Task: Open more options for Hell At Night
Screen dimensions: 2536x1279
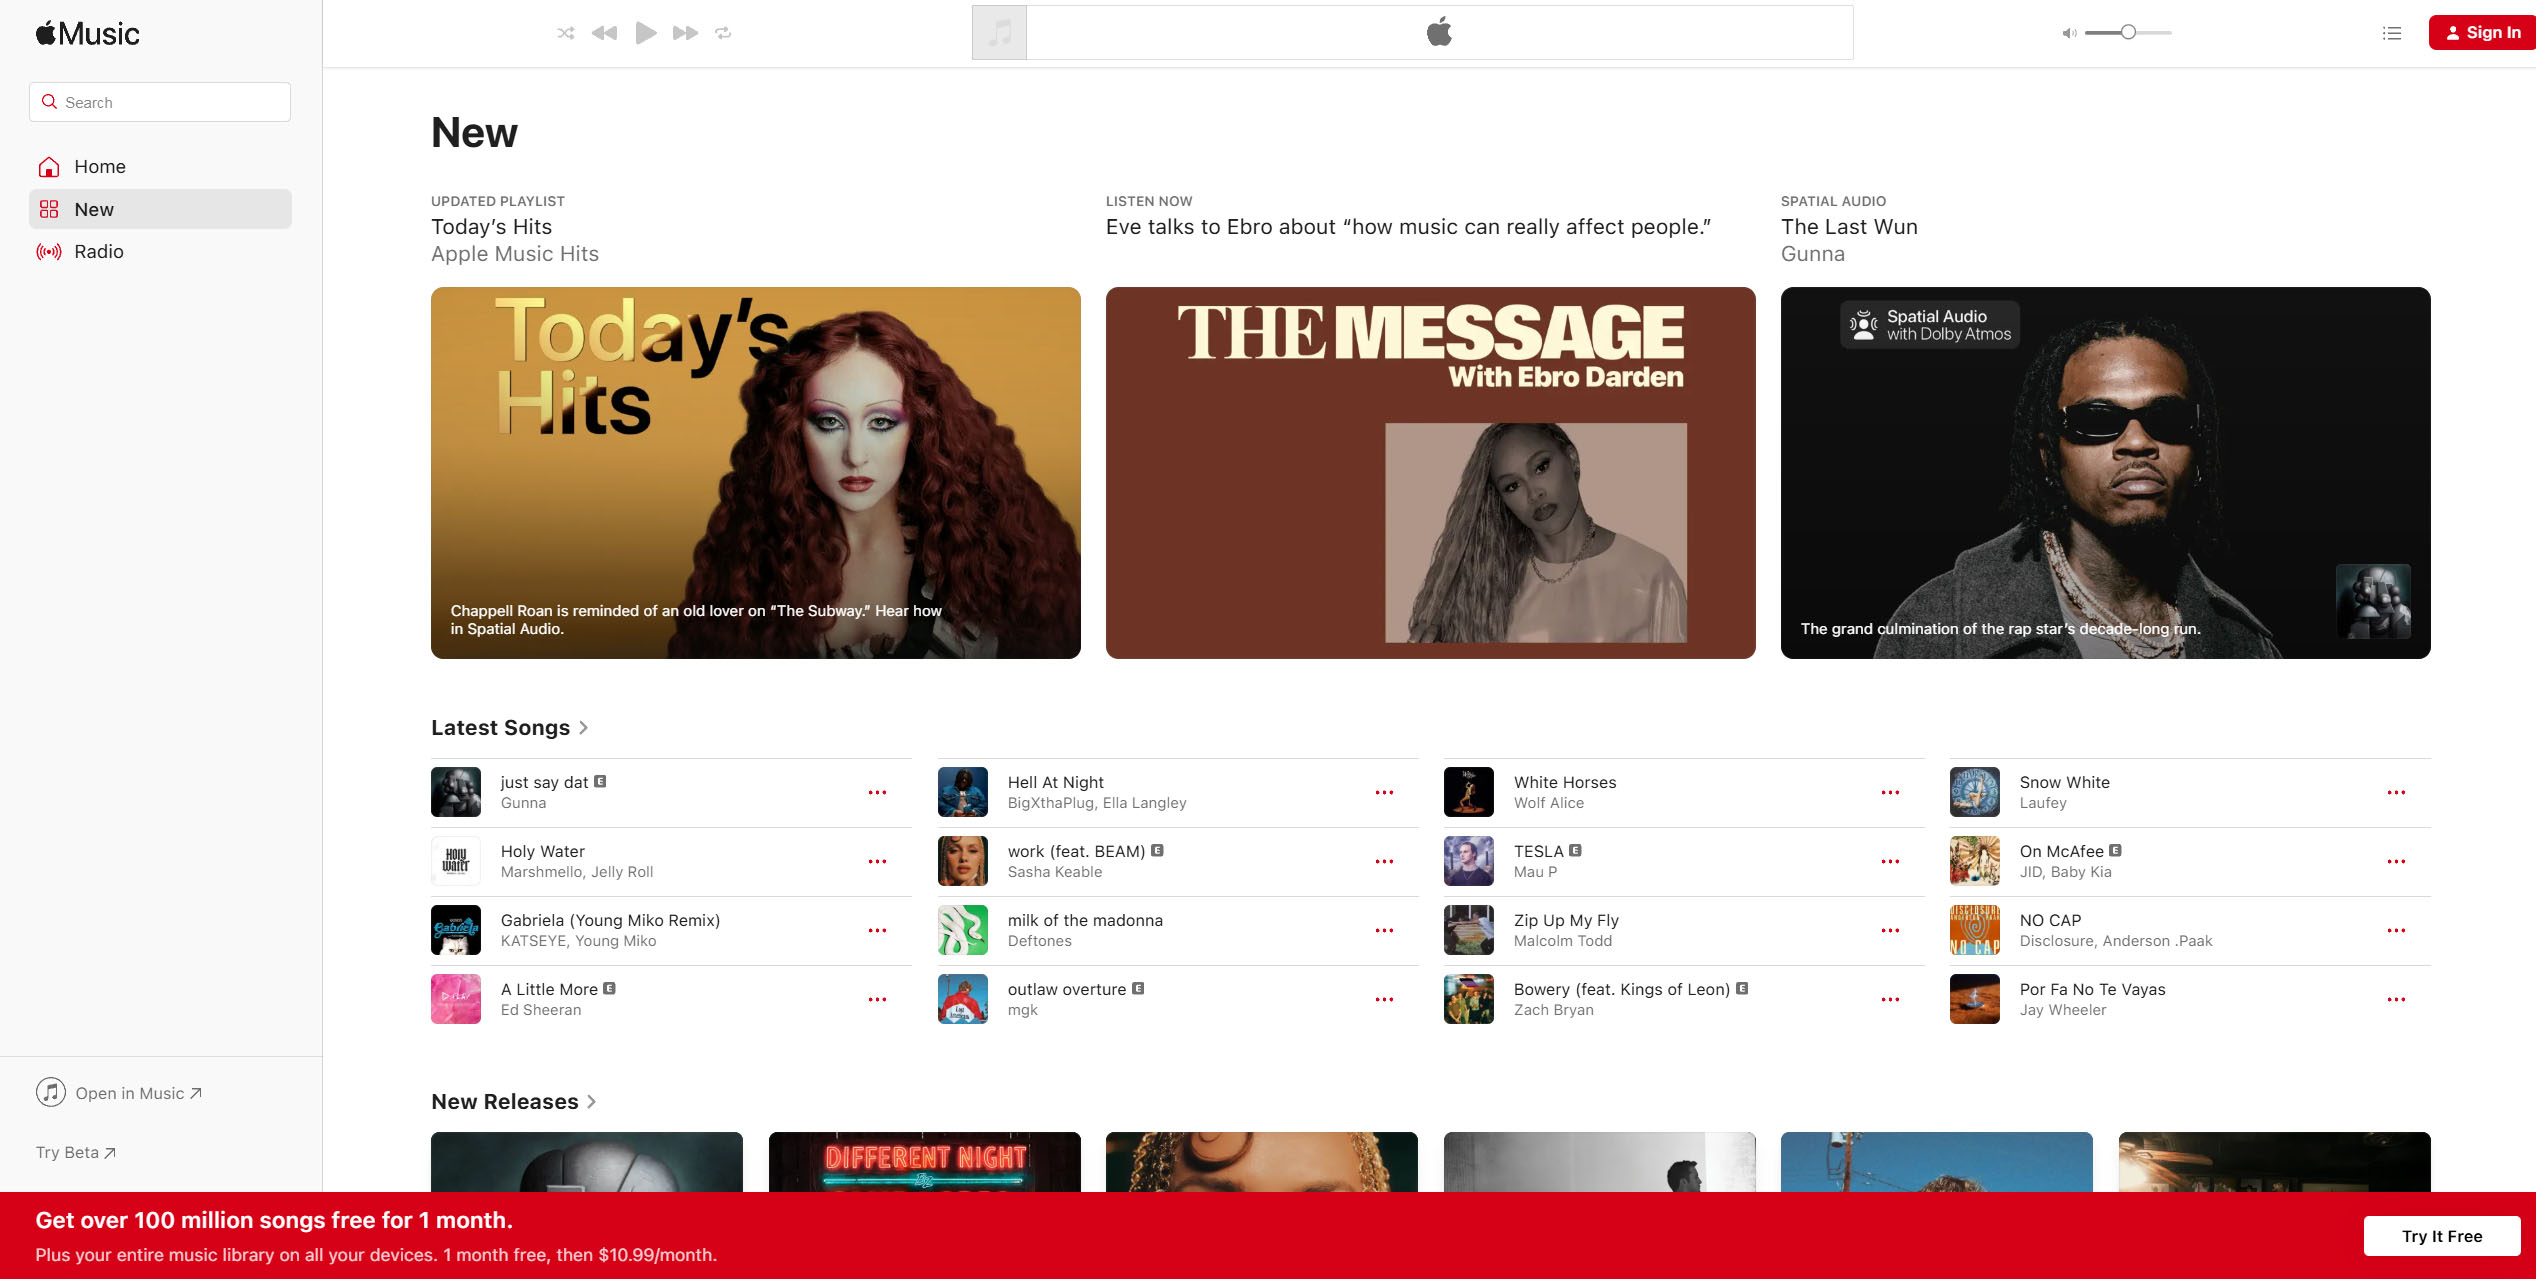Action: pyautogui.click(x=1384, y=793)
